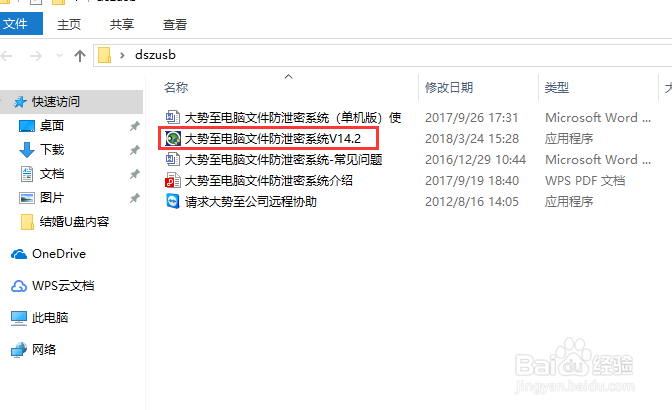Screen dimensions: 672x410
Task: Open WPS云文档 cloud icon
Action: point(19,286)
